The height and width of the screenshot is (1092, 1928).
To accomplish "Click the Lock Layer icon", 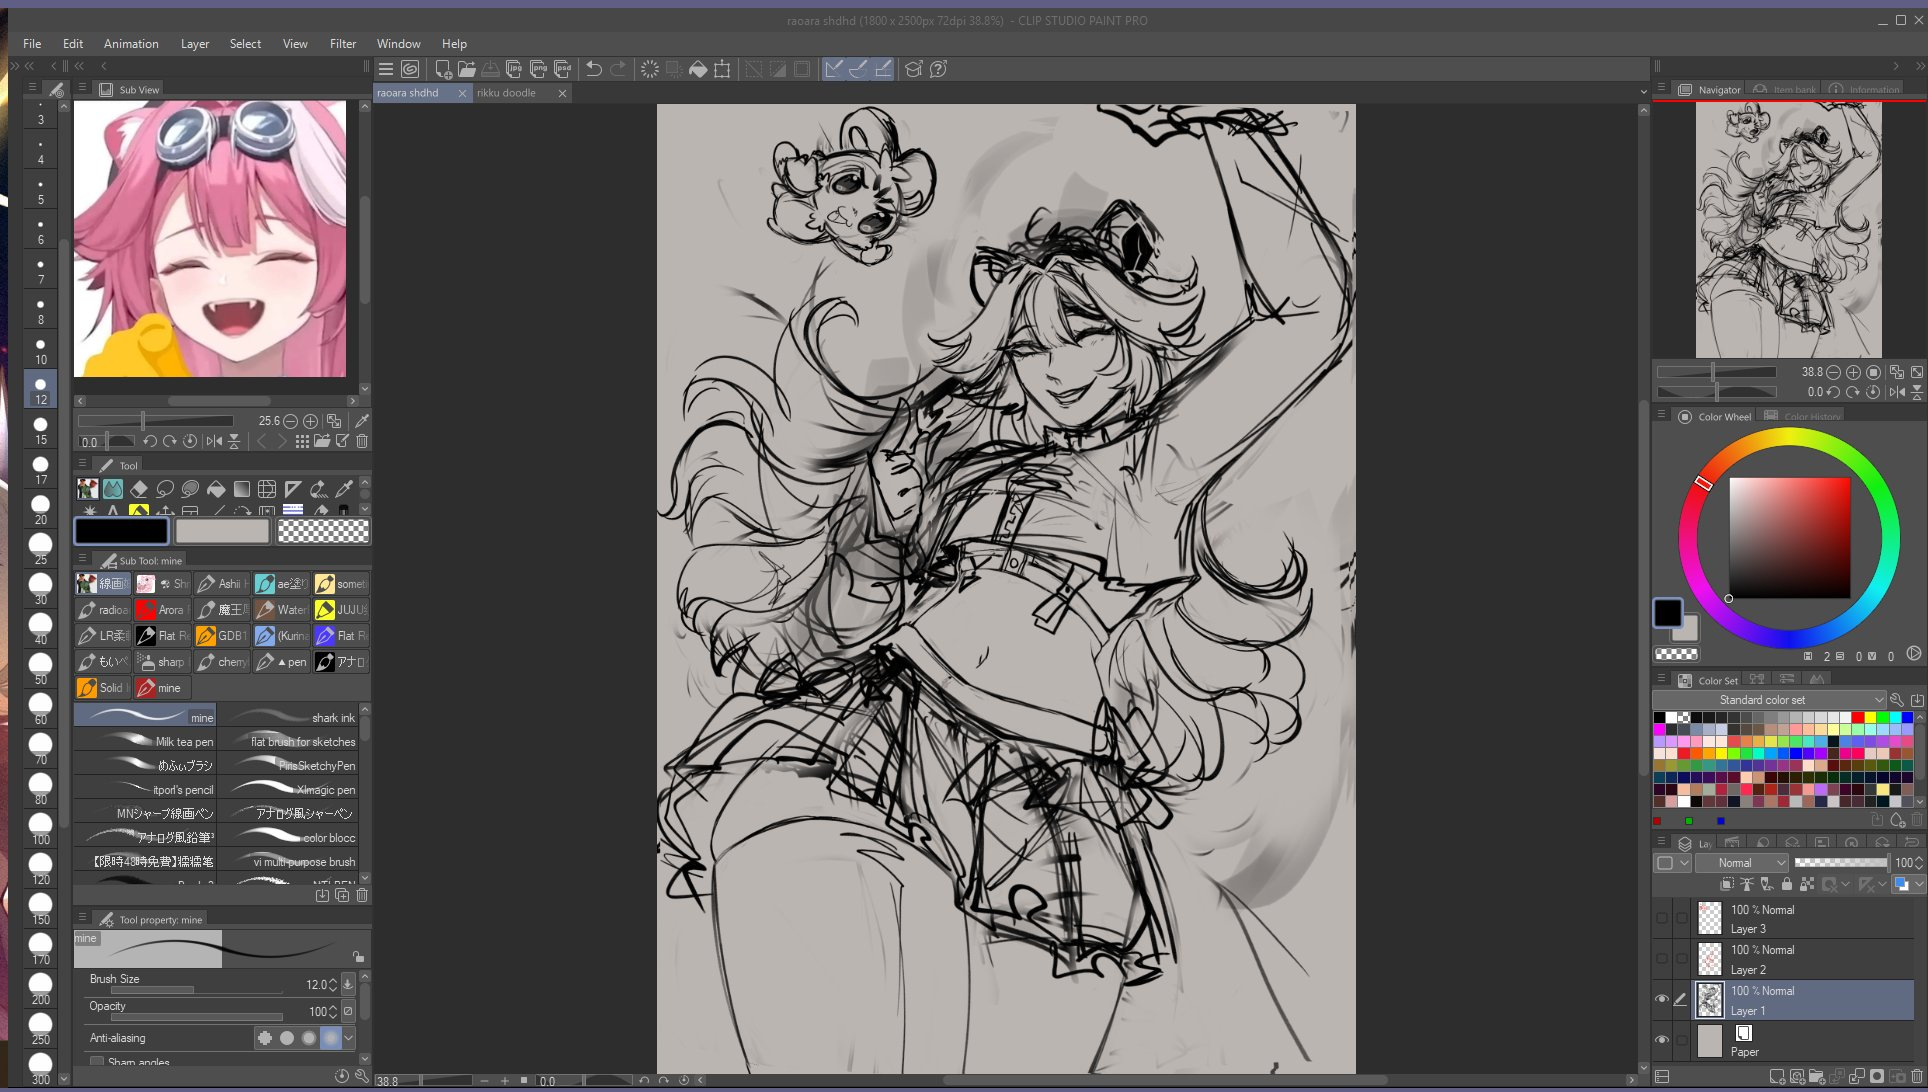I will 1786,884.
